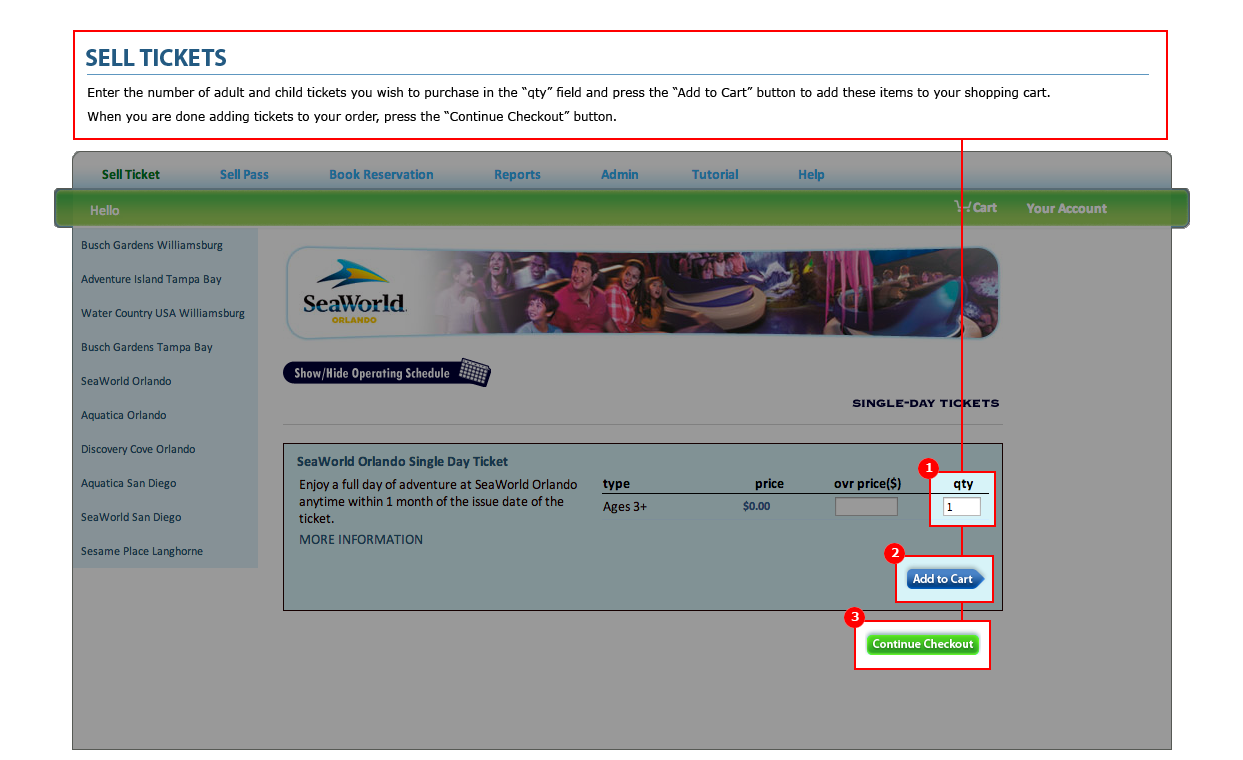Click SeaWorld Orlando Single Day Ticket title
This screenshot has height=760, width=1243.
click(402, 462)
